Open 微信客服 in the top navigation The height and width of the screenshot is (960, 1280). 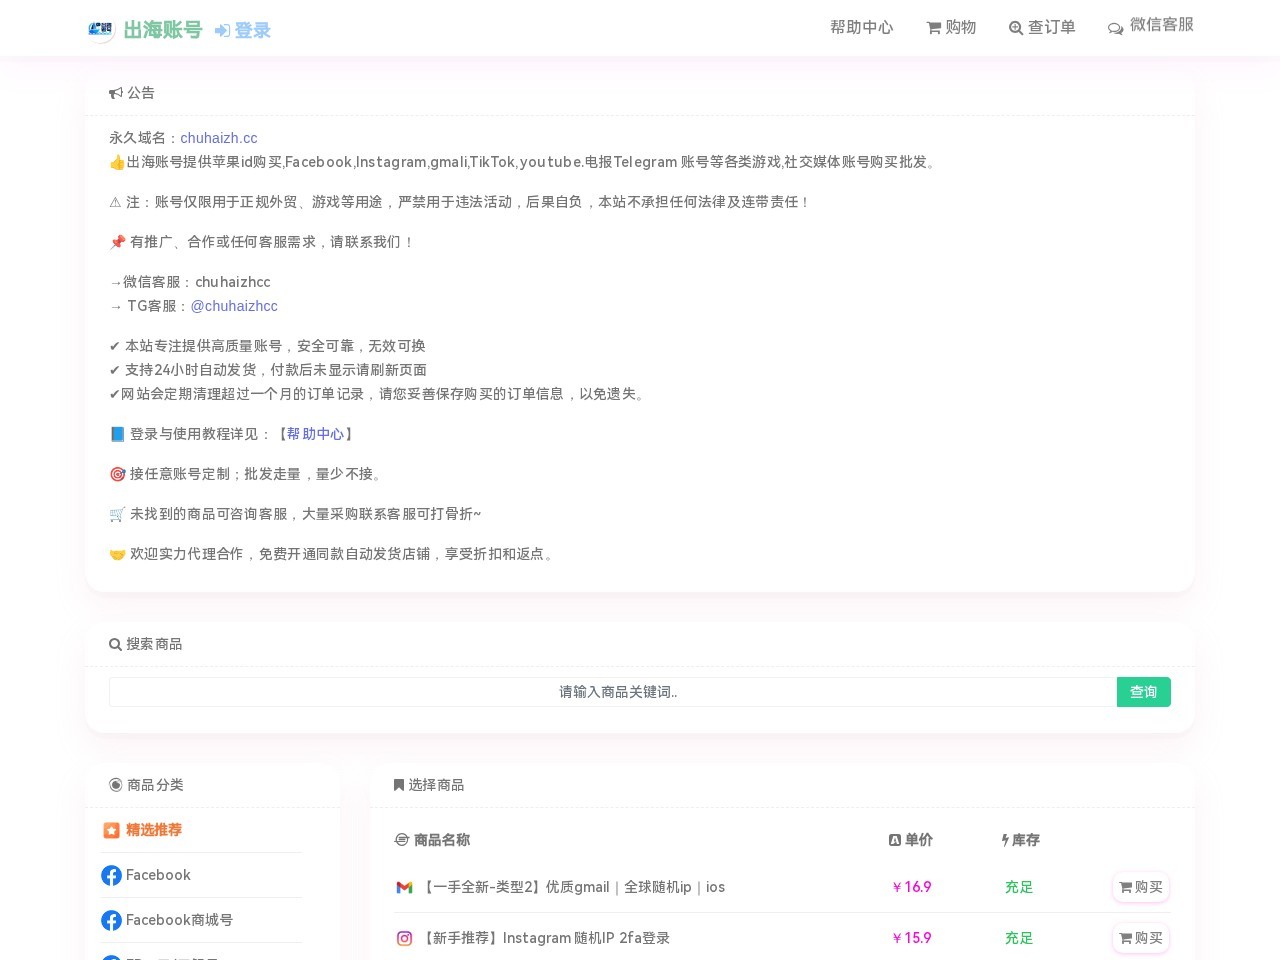pyautogui.click(x=1151, y=25)
